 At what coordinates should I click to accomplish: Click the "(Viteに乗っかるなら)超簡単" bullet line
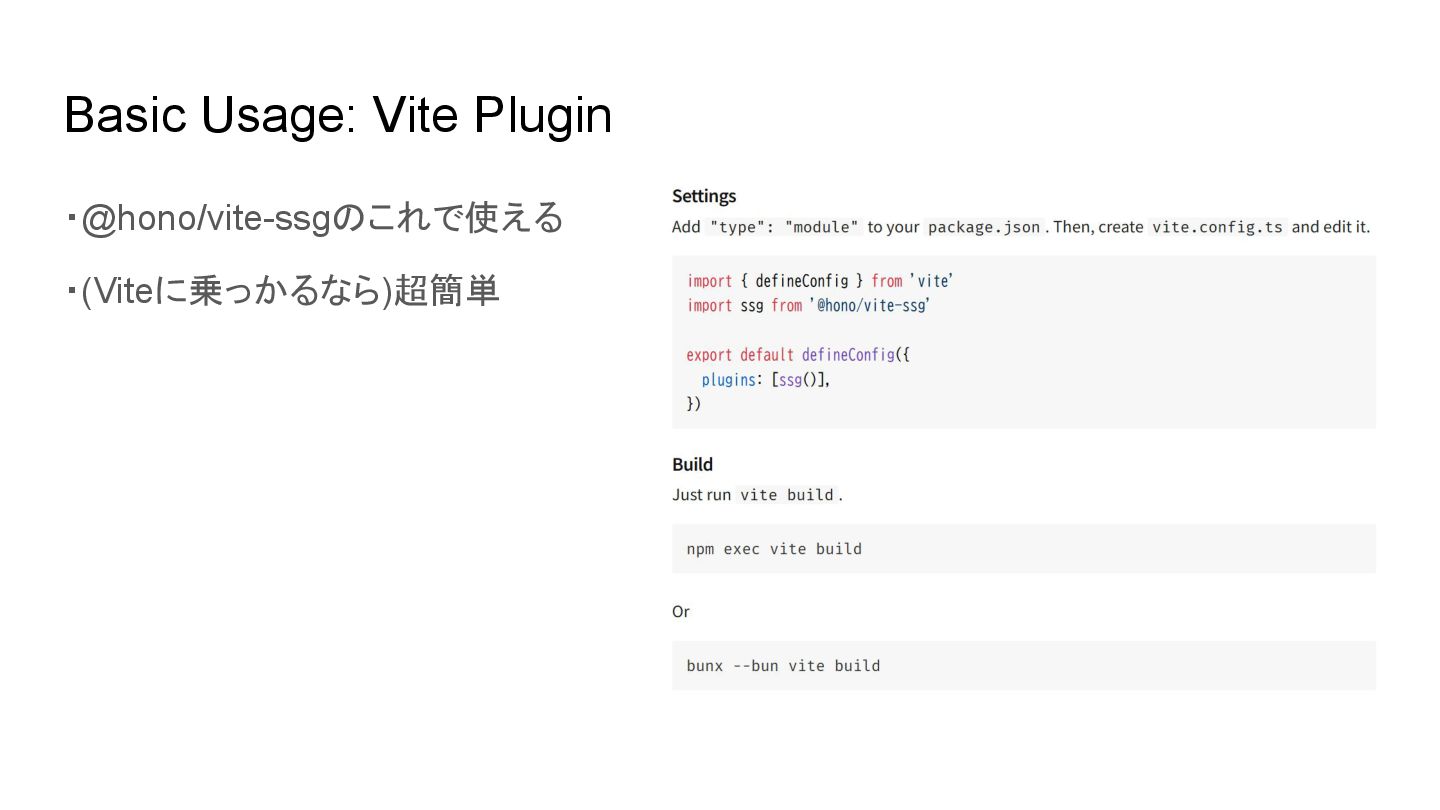290,291
